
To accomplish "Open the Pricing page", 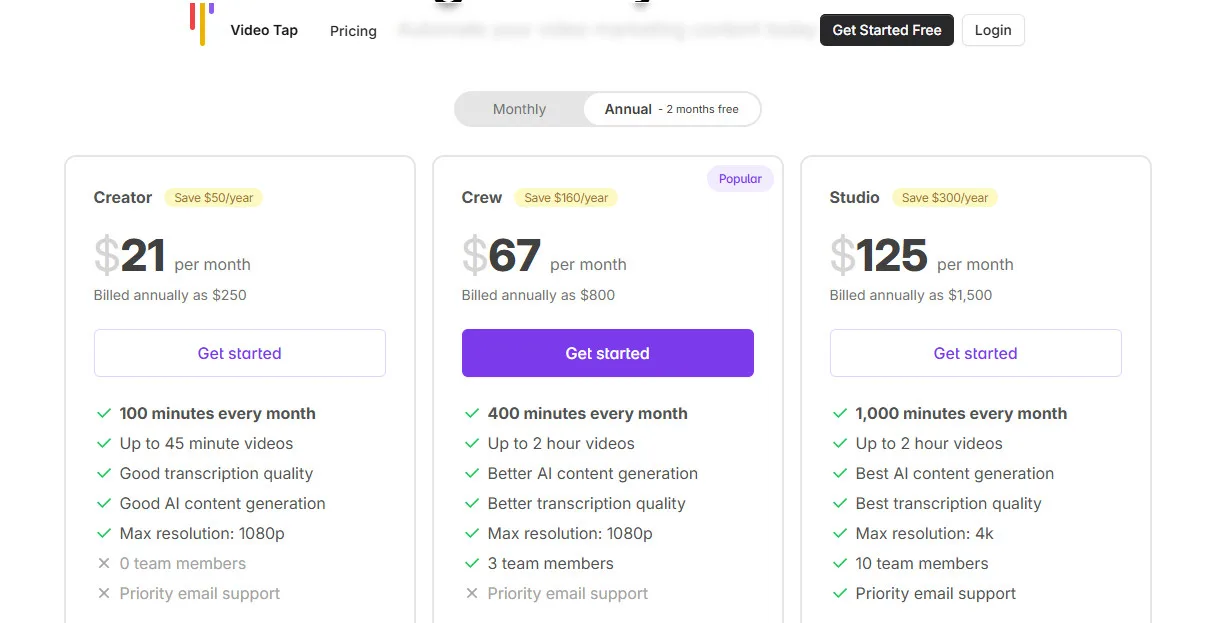I will pyautogui.click(x=353, y=31).
